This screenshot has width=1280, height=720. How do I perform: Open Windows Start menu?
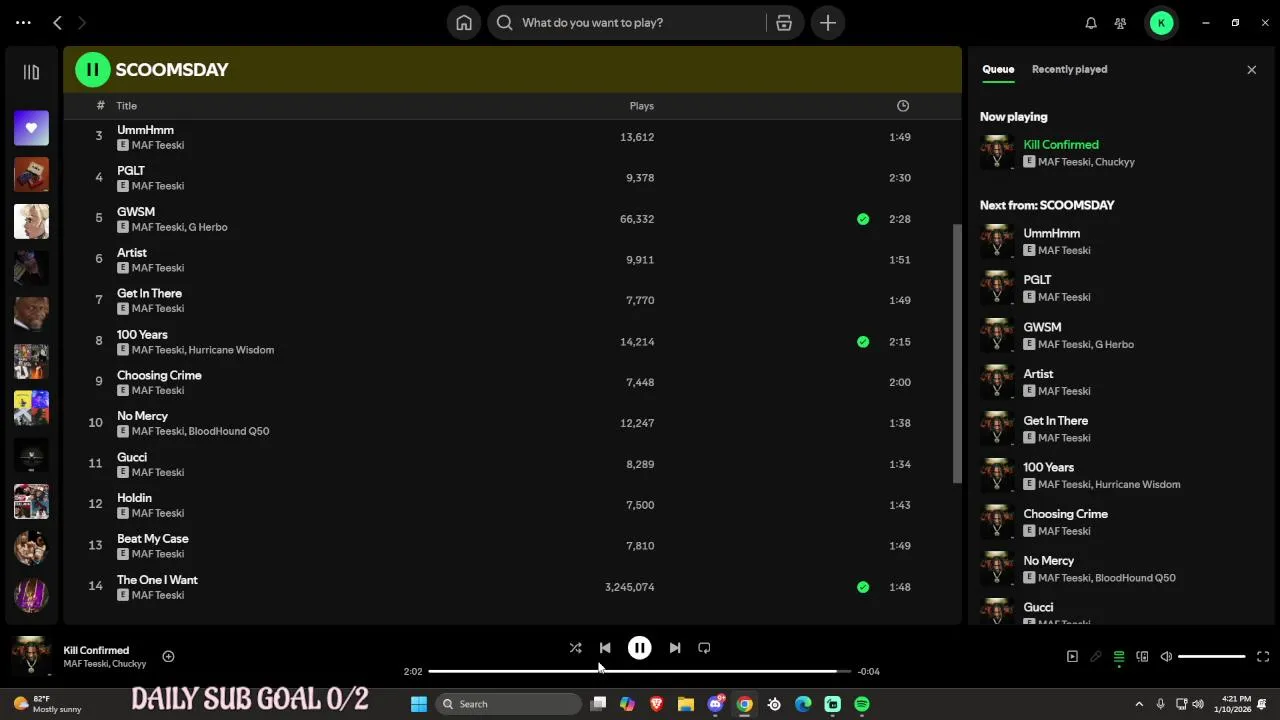[x=419, y=704]
